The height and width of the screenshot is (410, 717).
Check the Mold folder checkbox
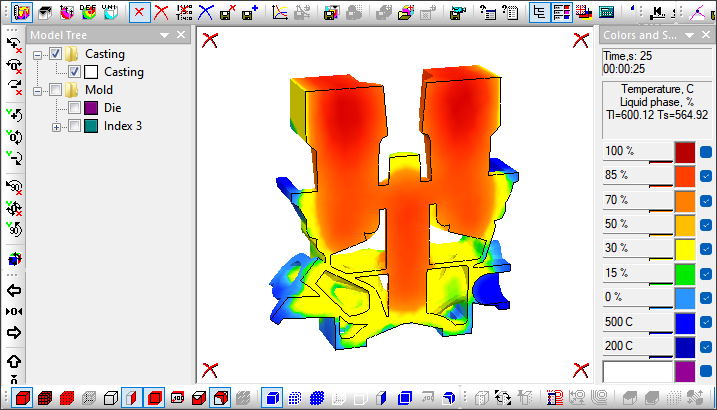coord(56,90)
